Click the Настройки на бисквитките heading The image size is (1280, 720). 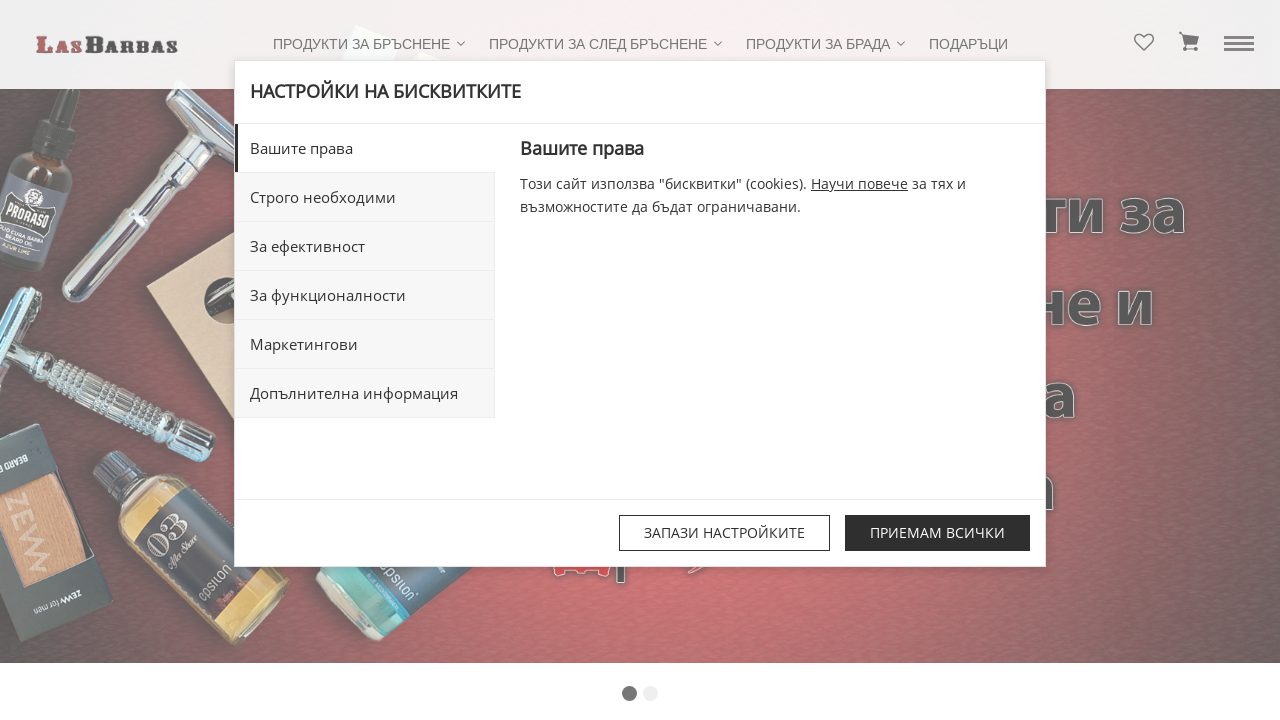pyautogui.click(x=385, y=92)
